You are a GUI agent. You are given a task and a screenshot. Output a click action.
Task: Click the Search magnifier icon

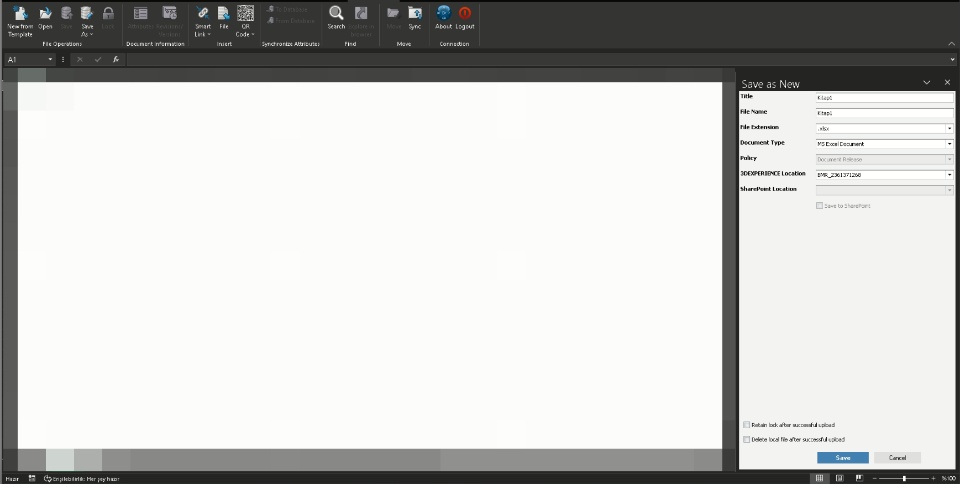[336, 13]
